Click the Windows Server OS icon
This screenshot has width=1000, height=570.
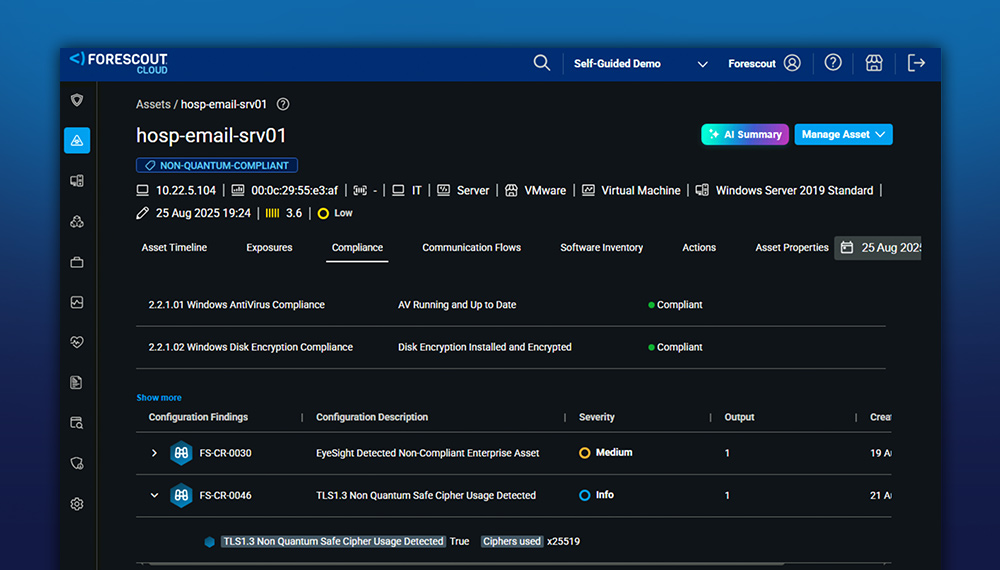702,190
